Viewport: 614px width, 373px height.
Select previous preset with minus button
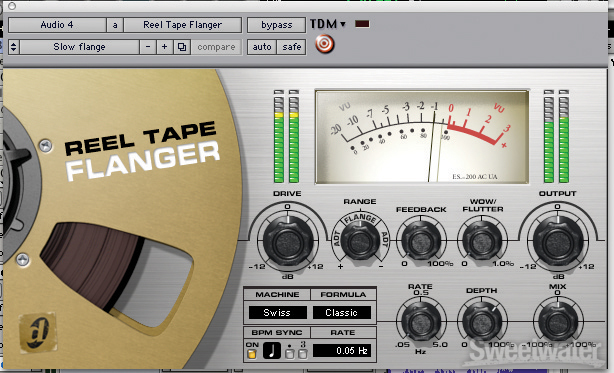(x=148, y=47)
